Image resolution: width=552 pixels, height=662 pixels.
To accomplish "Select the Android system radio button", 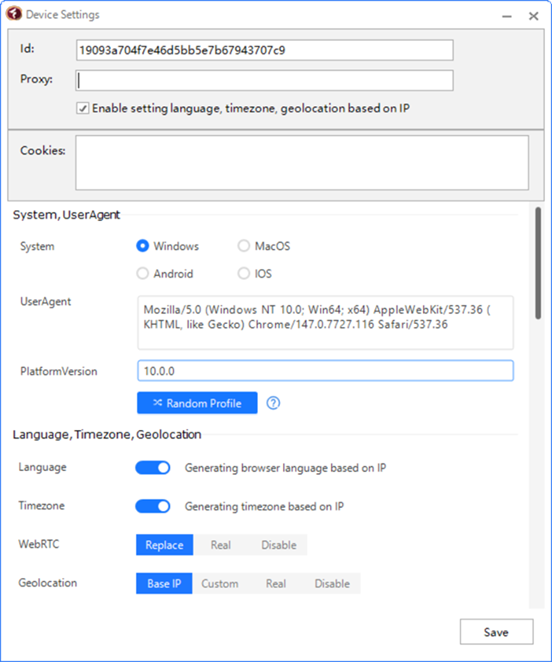I will 143,274.
